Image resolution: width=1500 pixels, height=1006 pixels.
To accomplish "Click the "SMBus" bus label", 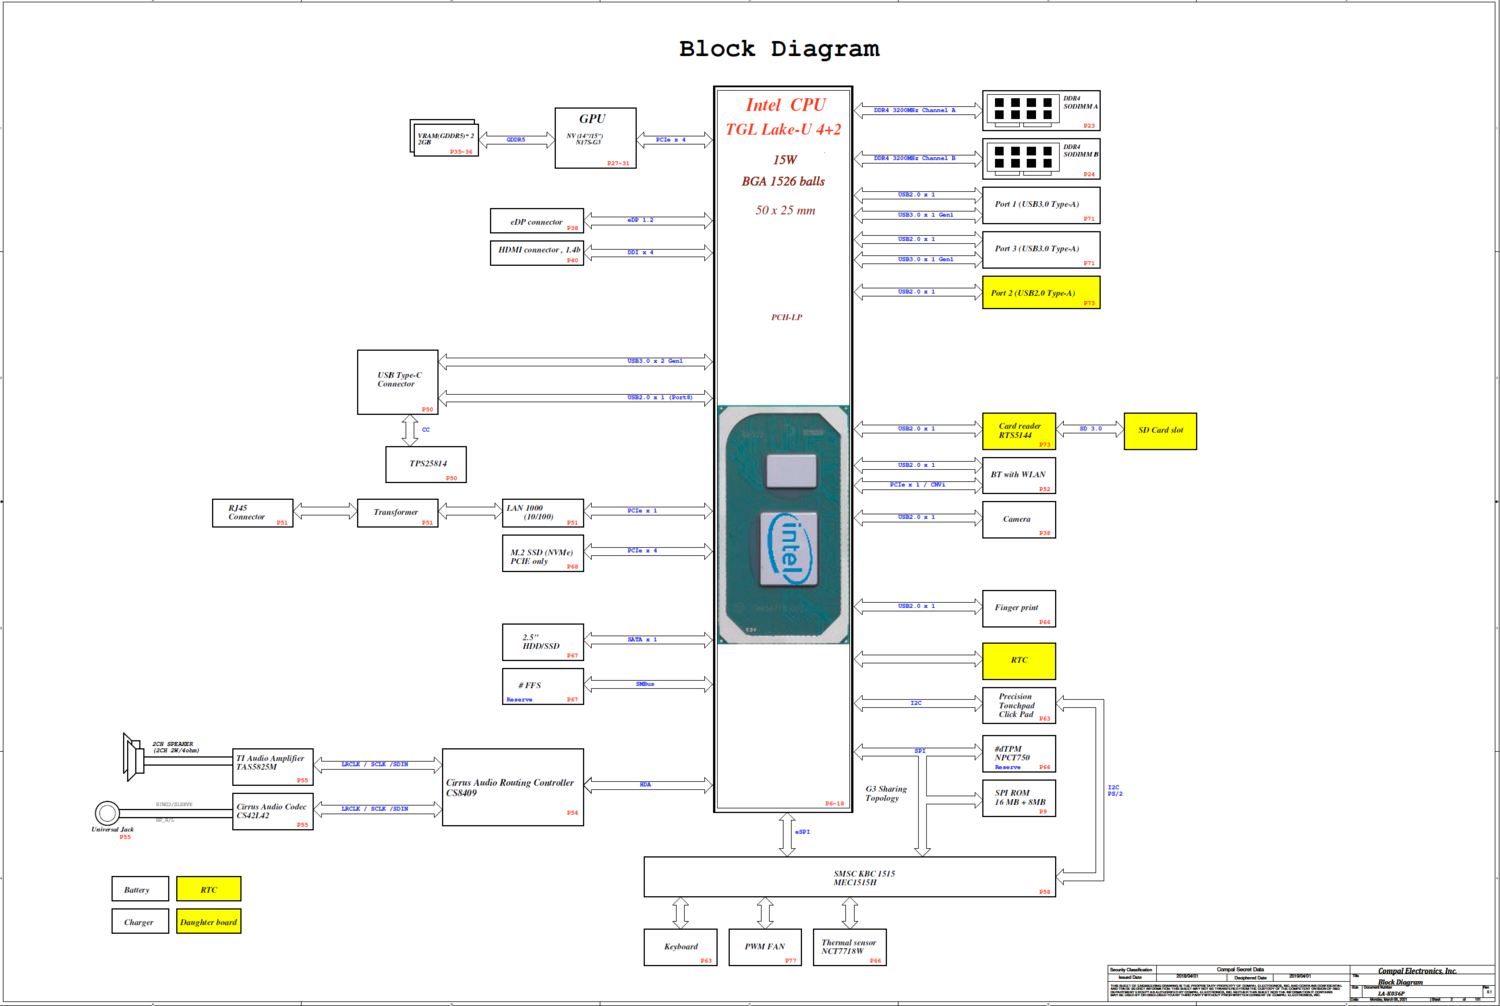I will point(645,684).
